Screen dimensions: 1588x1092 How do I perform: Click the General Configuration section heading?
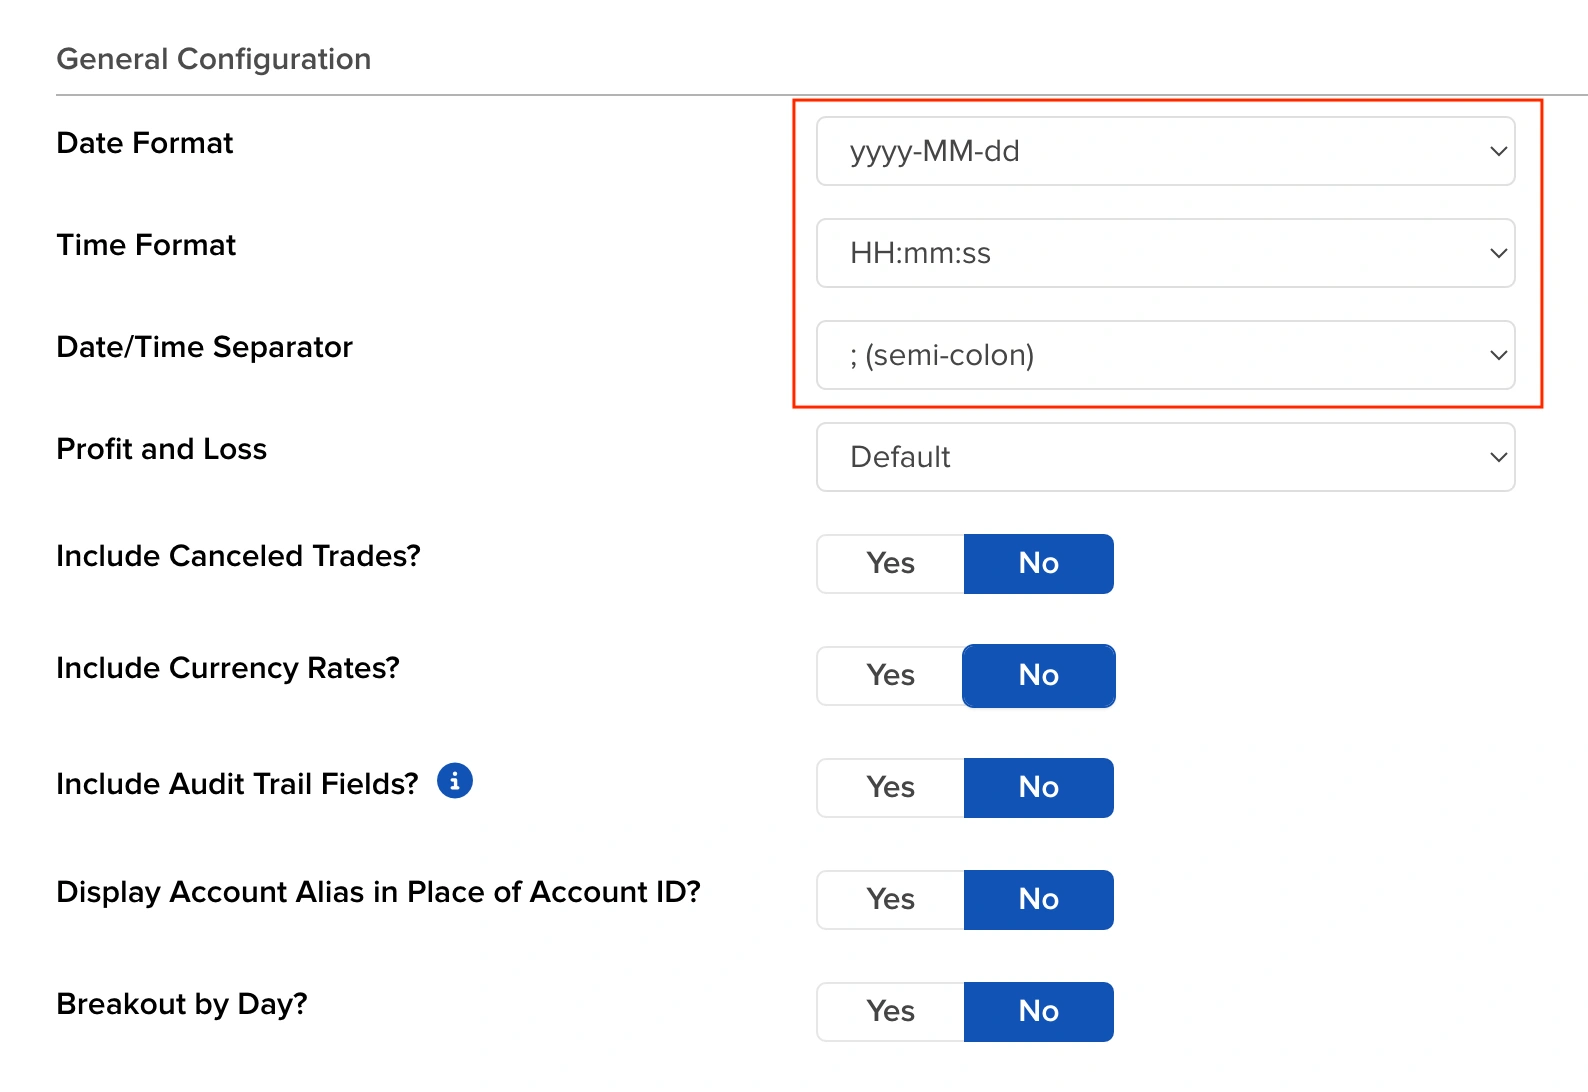coord(213,59)
